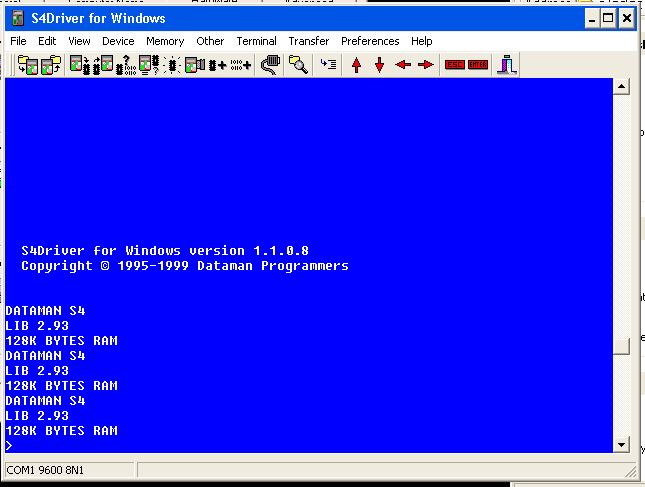Click the indent list toolbar icon

click(x=328, y=65)
